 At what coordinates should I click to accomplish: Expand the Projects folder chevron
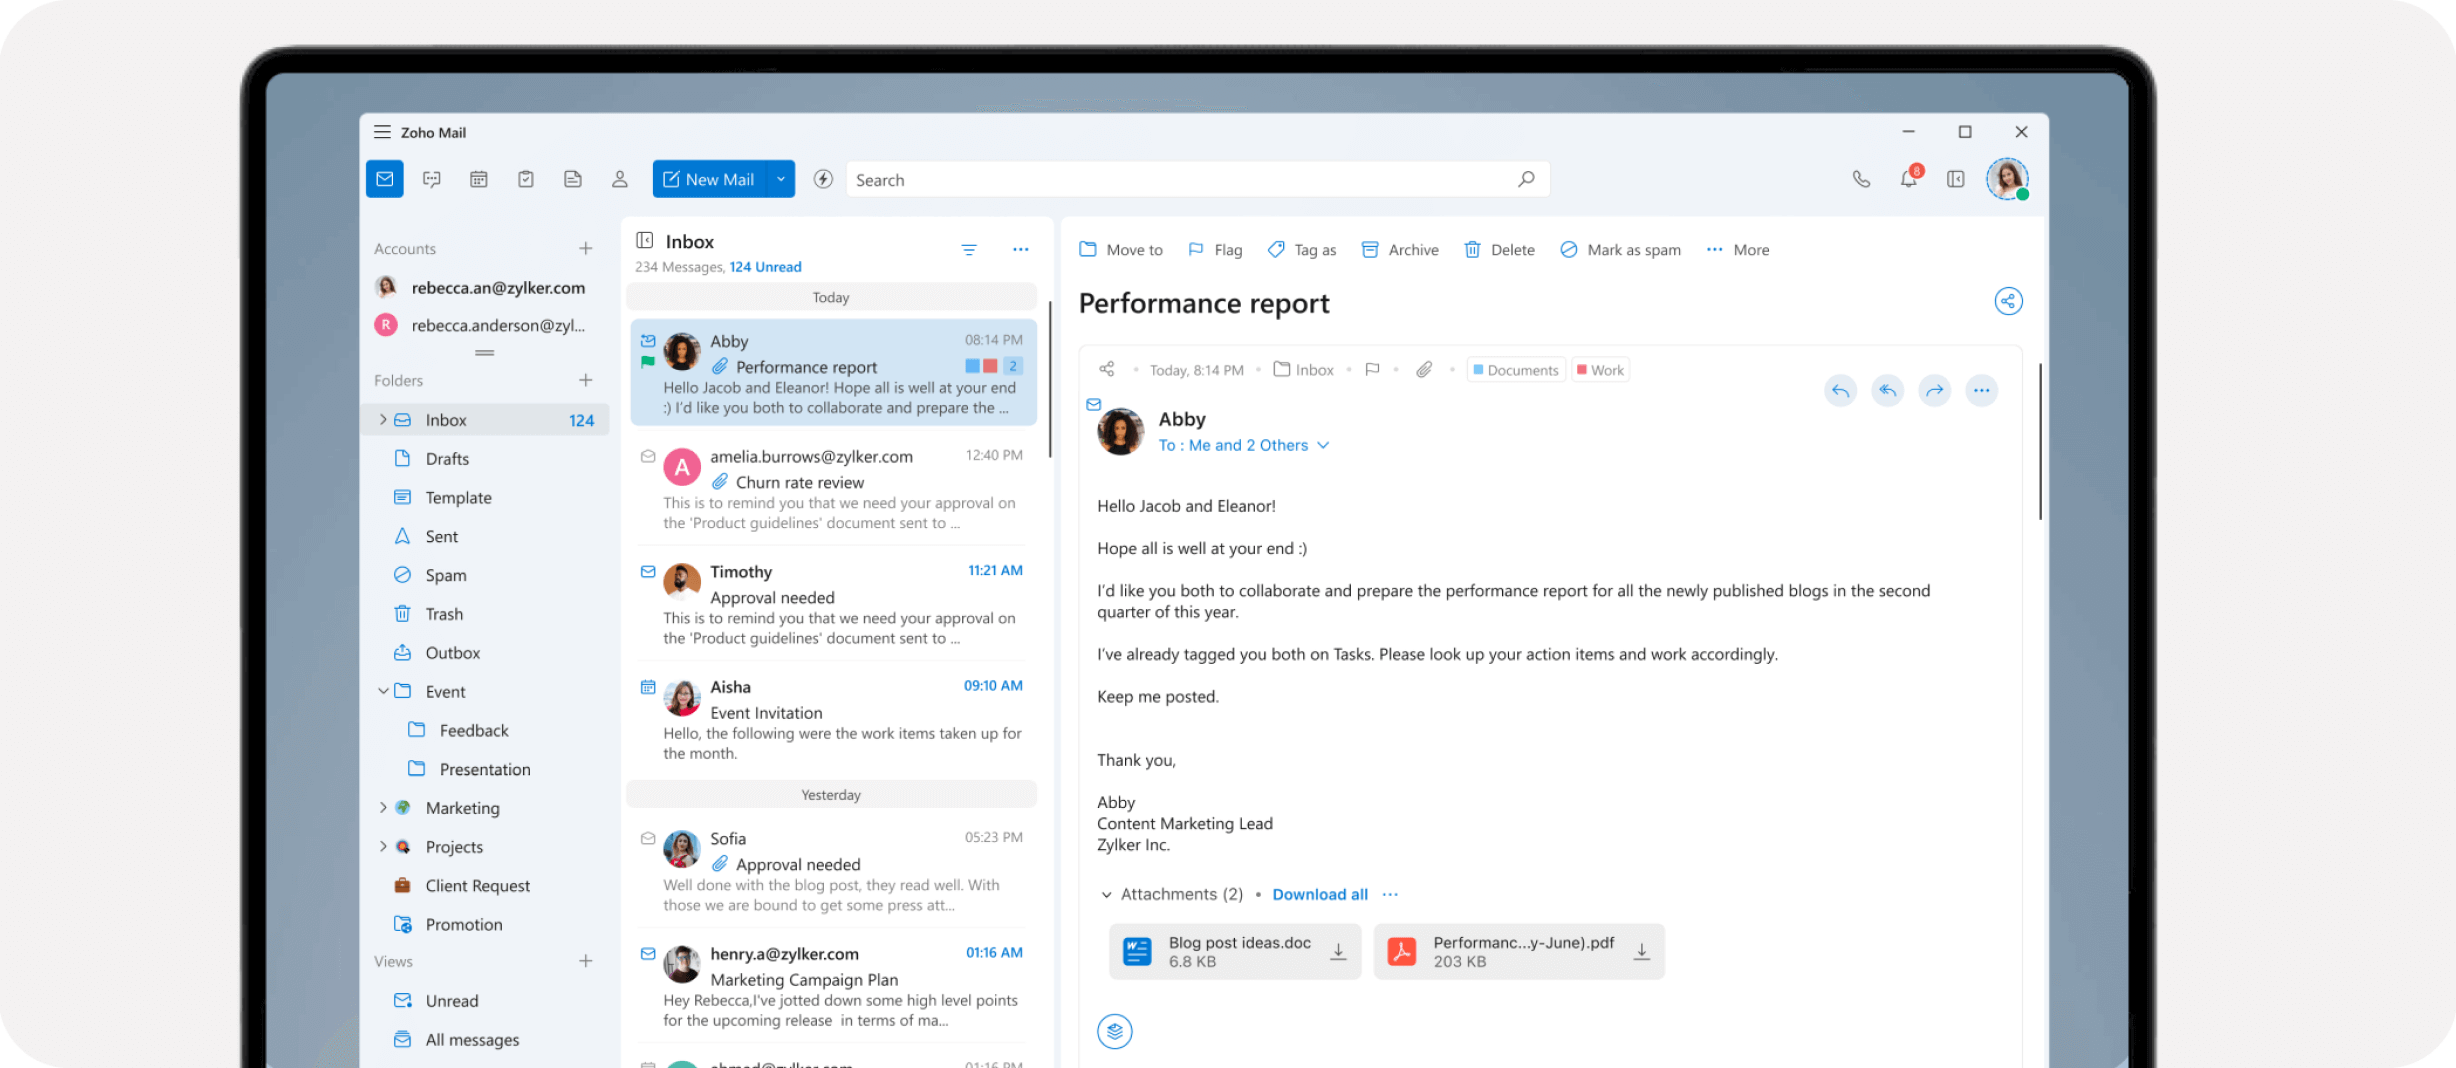point(382,847)
